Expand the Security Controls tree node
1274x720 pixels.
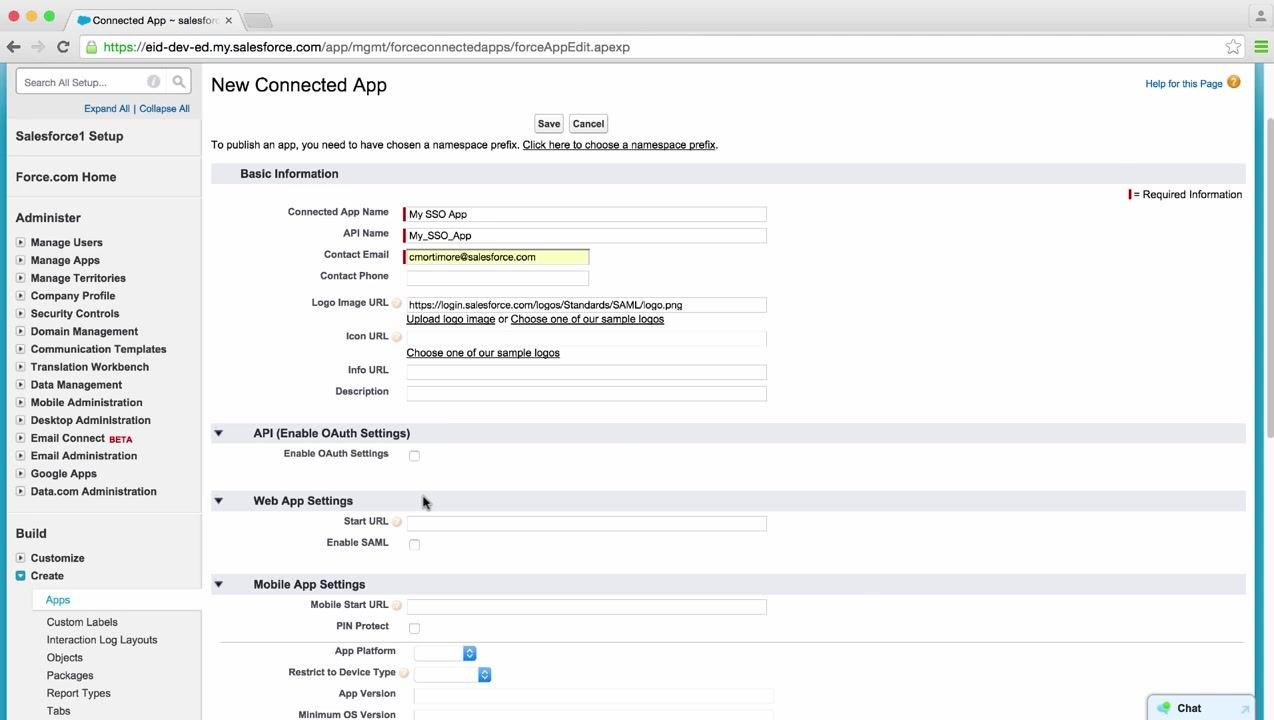(20, 313)
